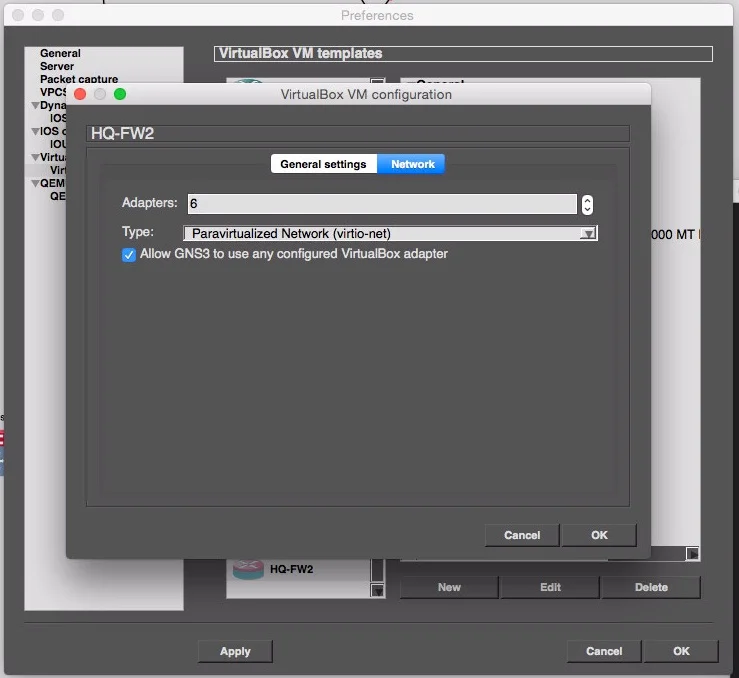Click New template button
The image size is (739, 678).
tap(449, 587)
